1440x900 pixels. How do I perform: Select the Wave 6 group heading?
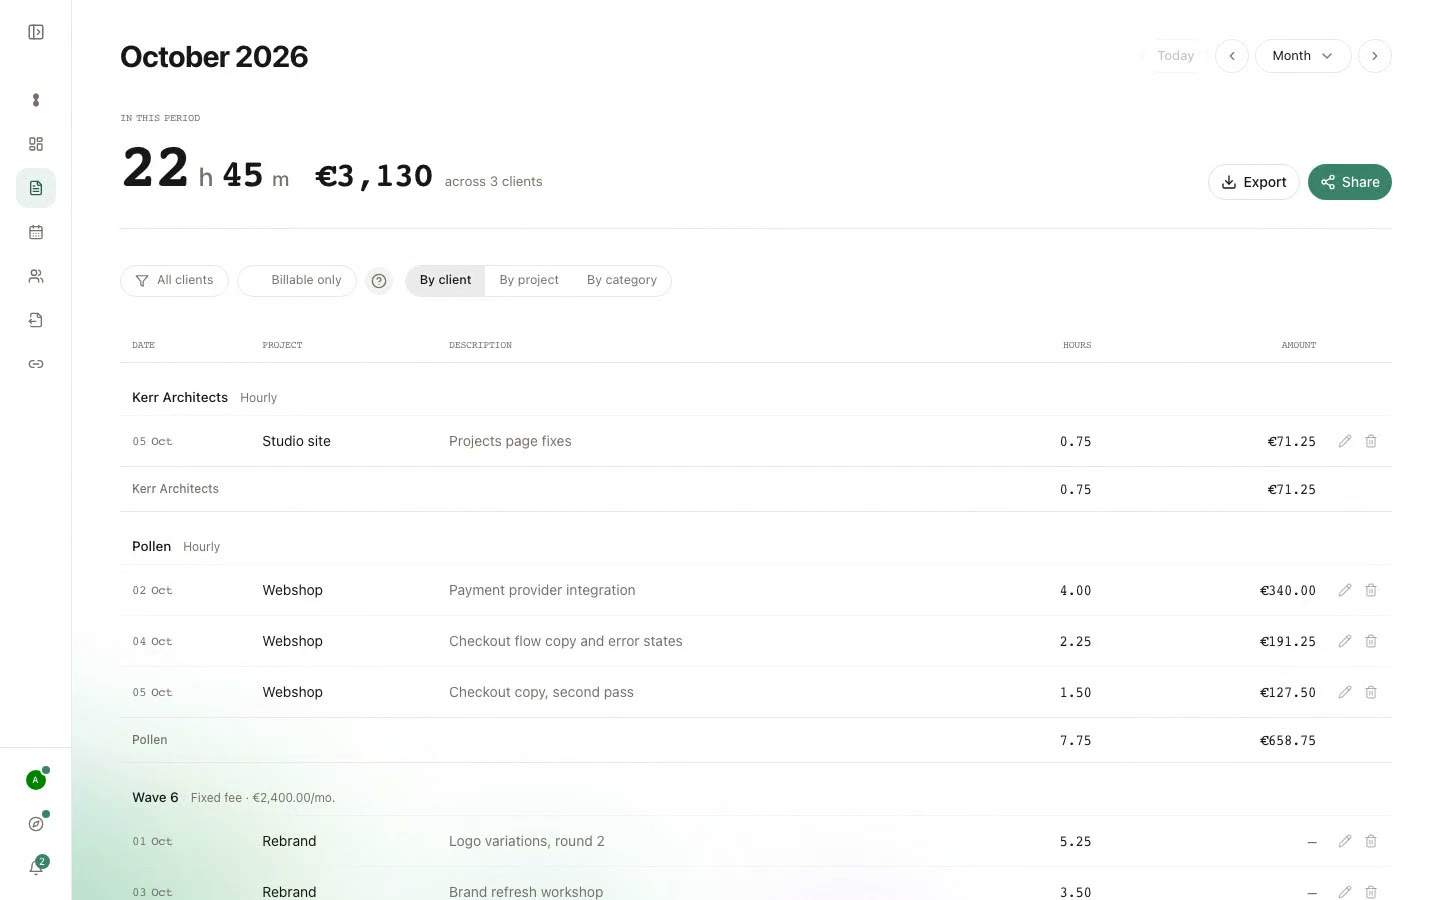tap(155, 797)
